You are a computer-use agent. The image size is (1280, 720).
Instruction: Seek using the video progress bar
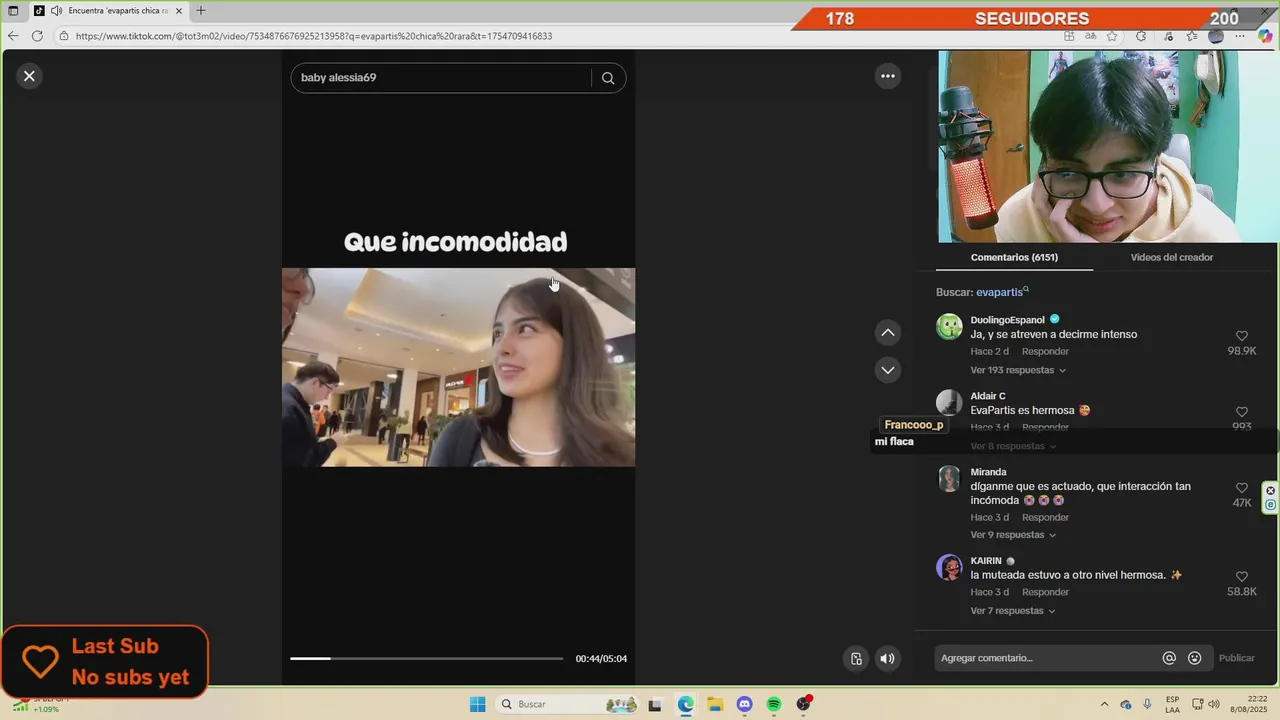coord(427,658)
